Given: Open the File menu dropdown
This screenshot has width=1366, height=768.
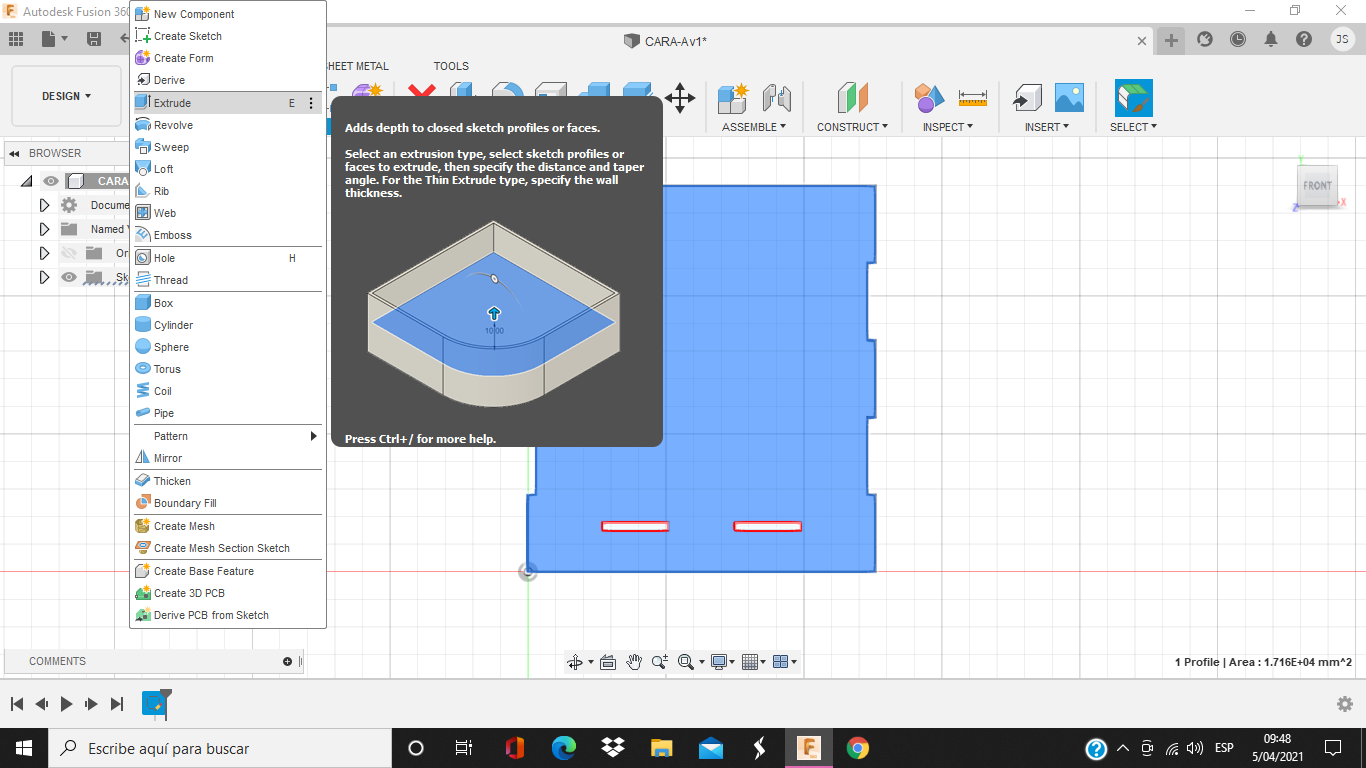Looking at the screenshot, I should coord(54,39).
